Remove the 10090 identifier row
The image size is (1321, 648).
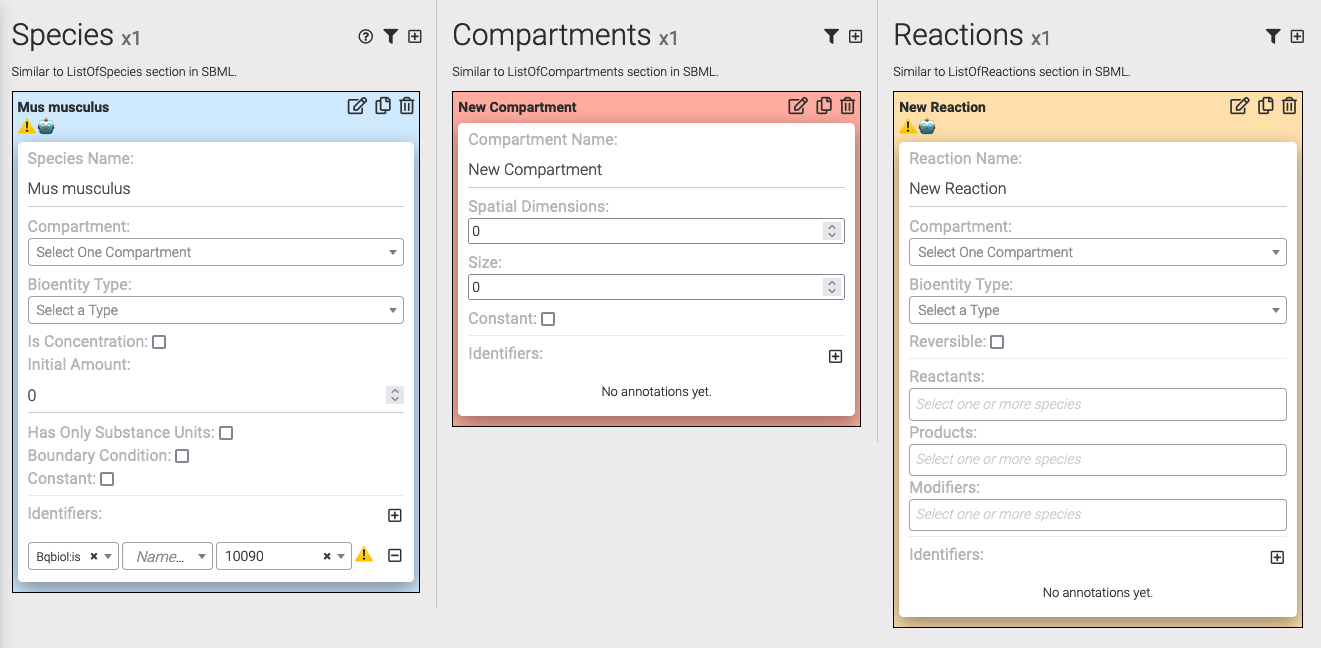pyautogui.click(x=395, y=556)
